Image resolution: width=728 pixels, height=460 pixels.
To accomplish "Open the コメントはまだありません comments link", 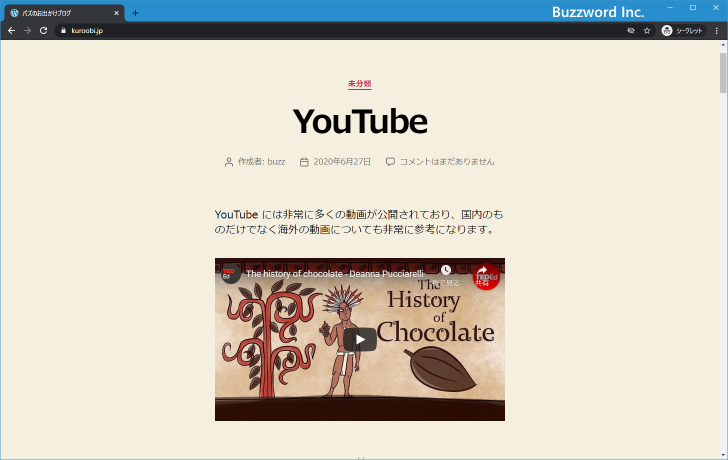I will click(x=447, y=162).
